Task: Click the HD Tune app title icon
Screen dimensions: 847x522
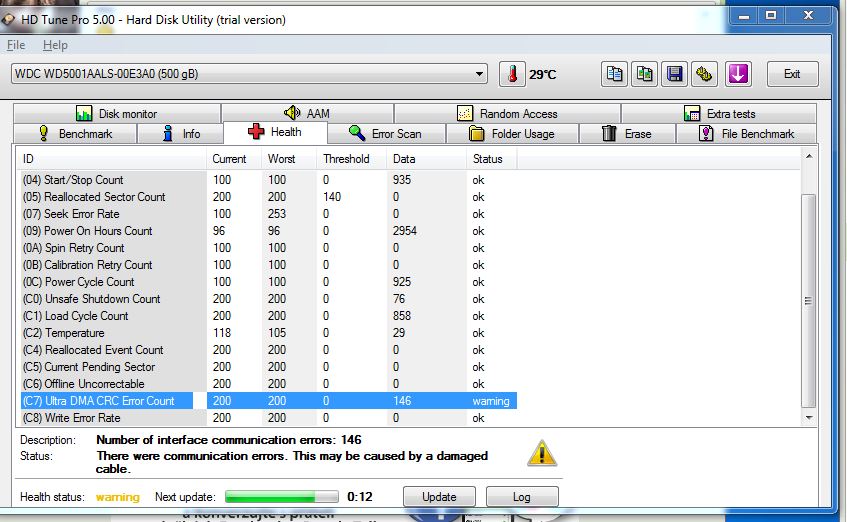Action: tap(8, 20)
